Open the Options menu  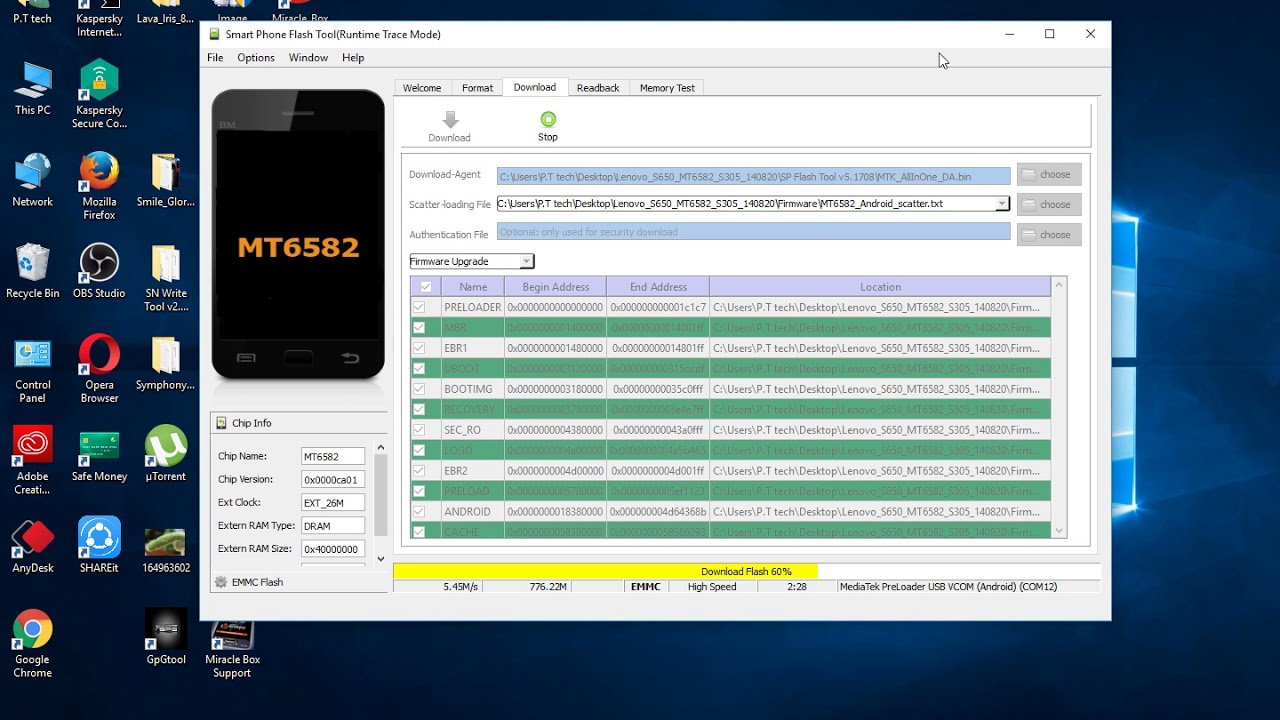point(256,58)
